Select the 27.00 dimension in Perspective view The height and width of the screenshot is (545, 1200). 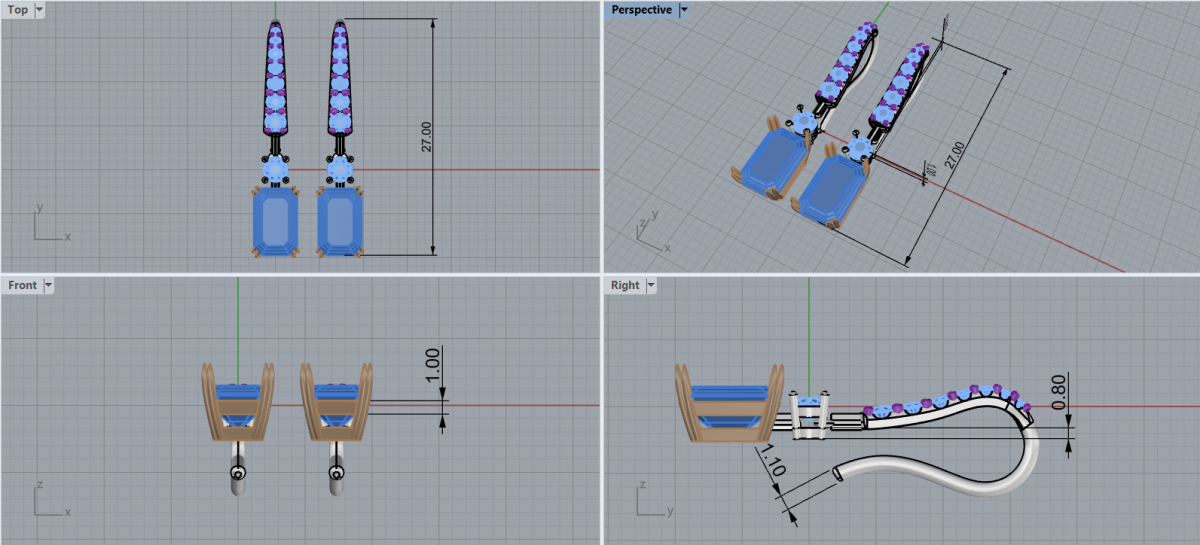pyautogui.click(x=955, y=157)
